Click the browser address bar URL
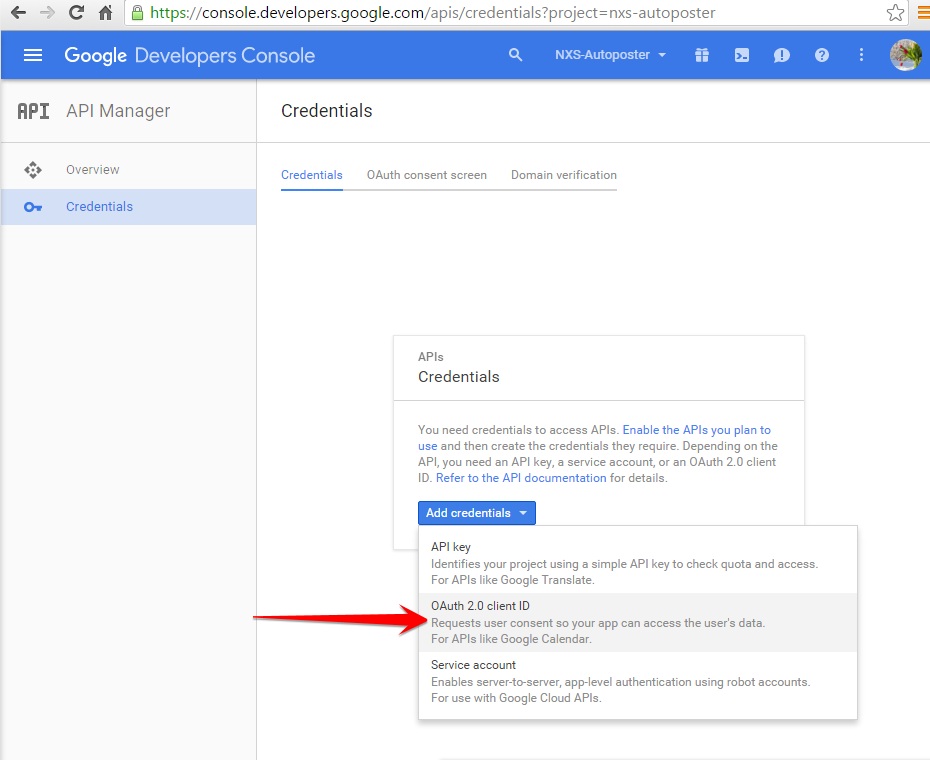The image size is (930, 760). (432, 12)
